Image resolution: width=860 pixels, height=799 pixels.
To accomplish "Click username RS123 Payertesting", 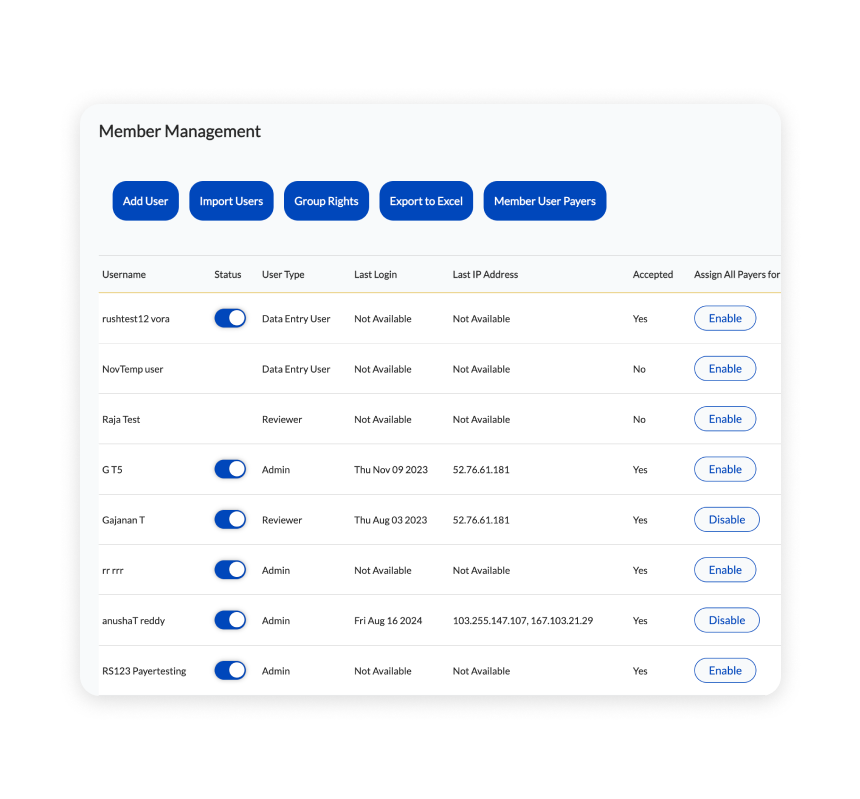I will pos(144,671).
